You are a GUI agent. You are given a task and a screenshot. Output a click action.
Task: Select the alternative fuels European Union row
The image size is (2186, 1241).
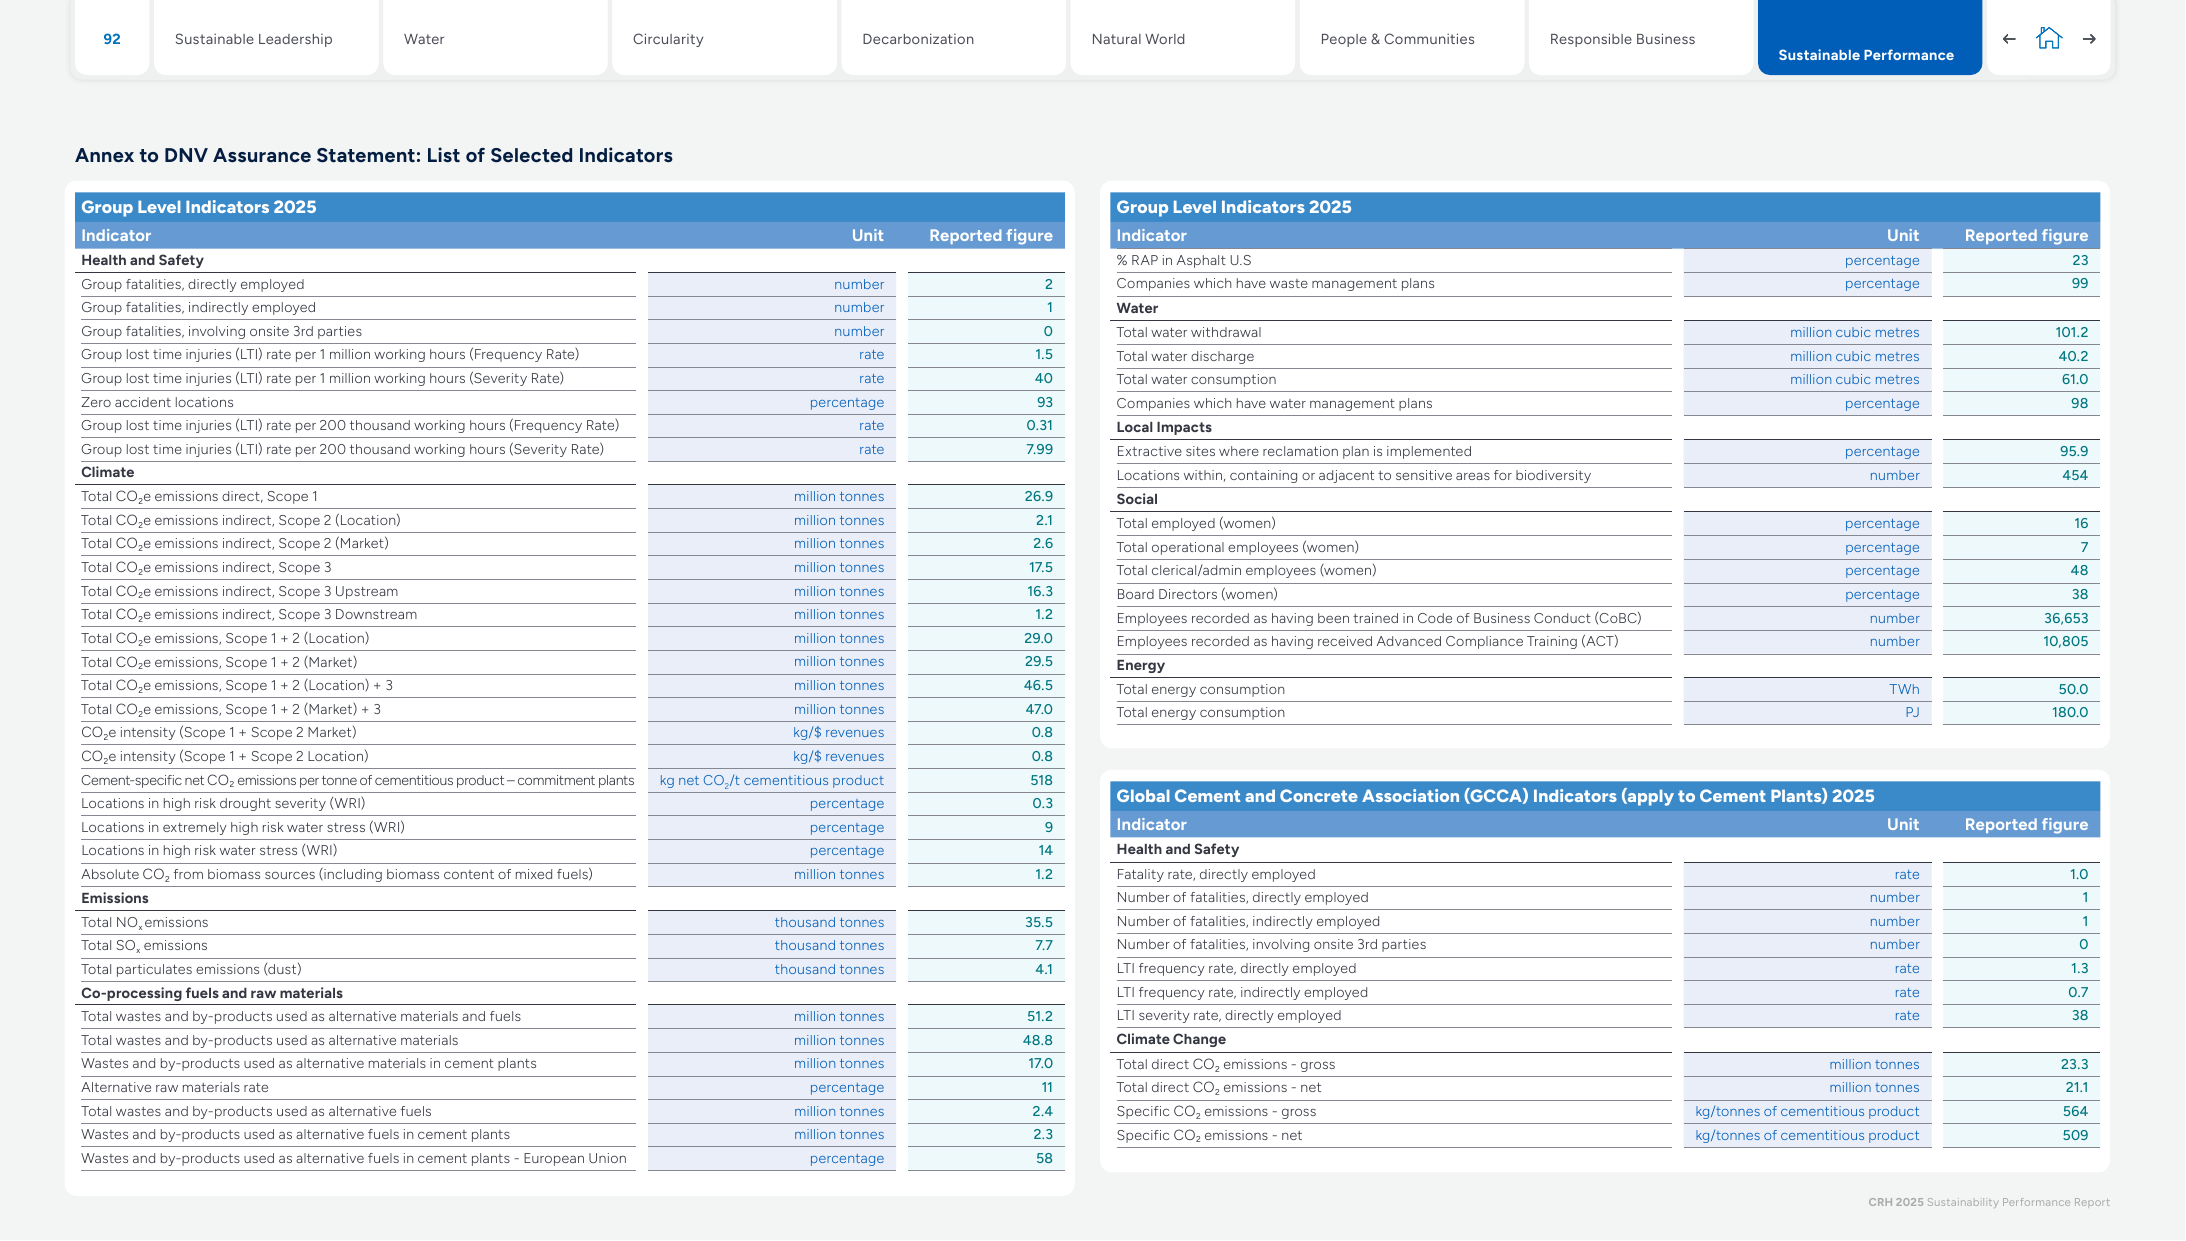[x=572, y=1159]
